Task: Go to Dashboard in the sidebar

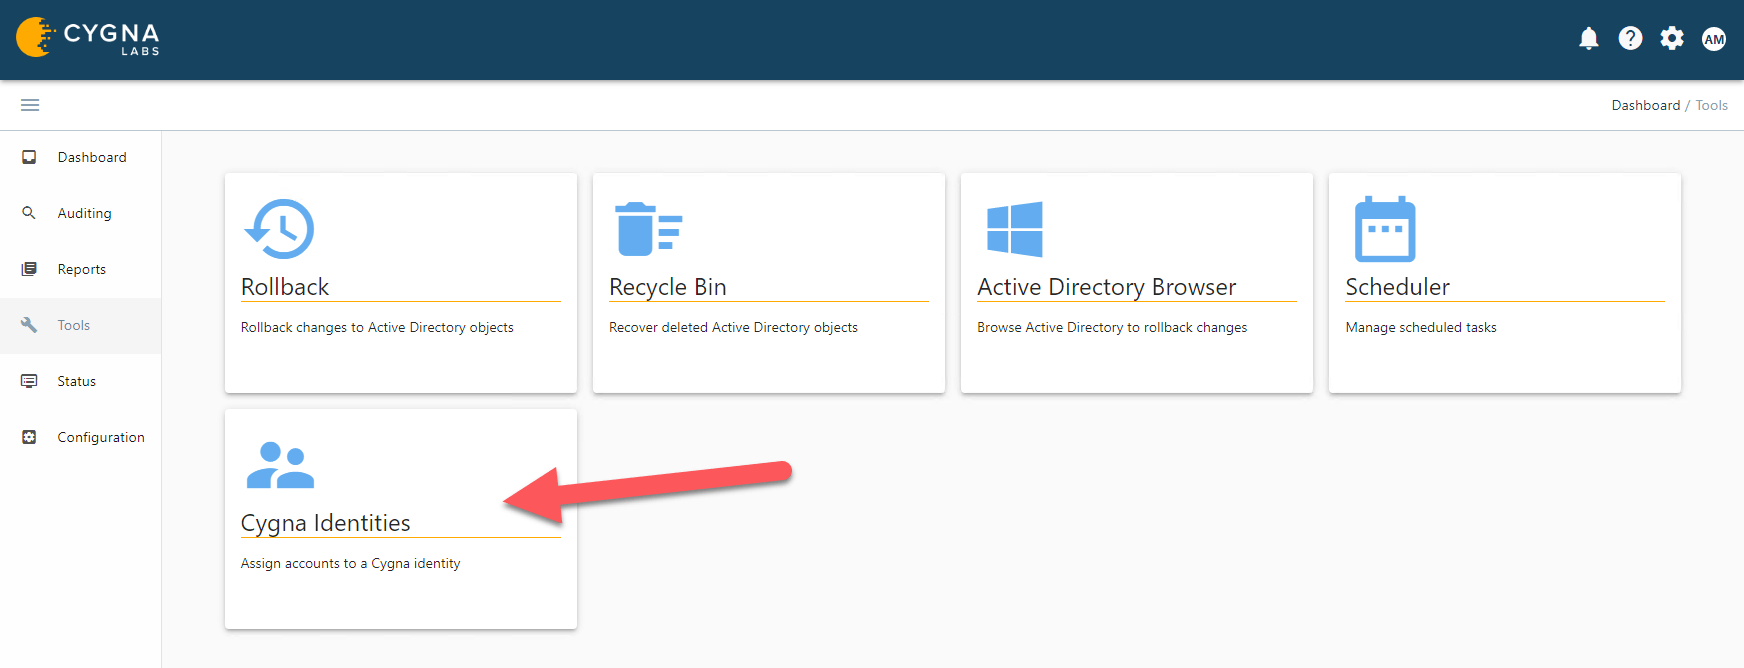Action: click(x=92, y=157)
